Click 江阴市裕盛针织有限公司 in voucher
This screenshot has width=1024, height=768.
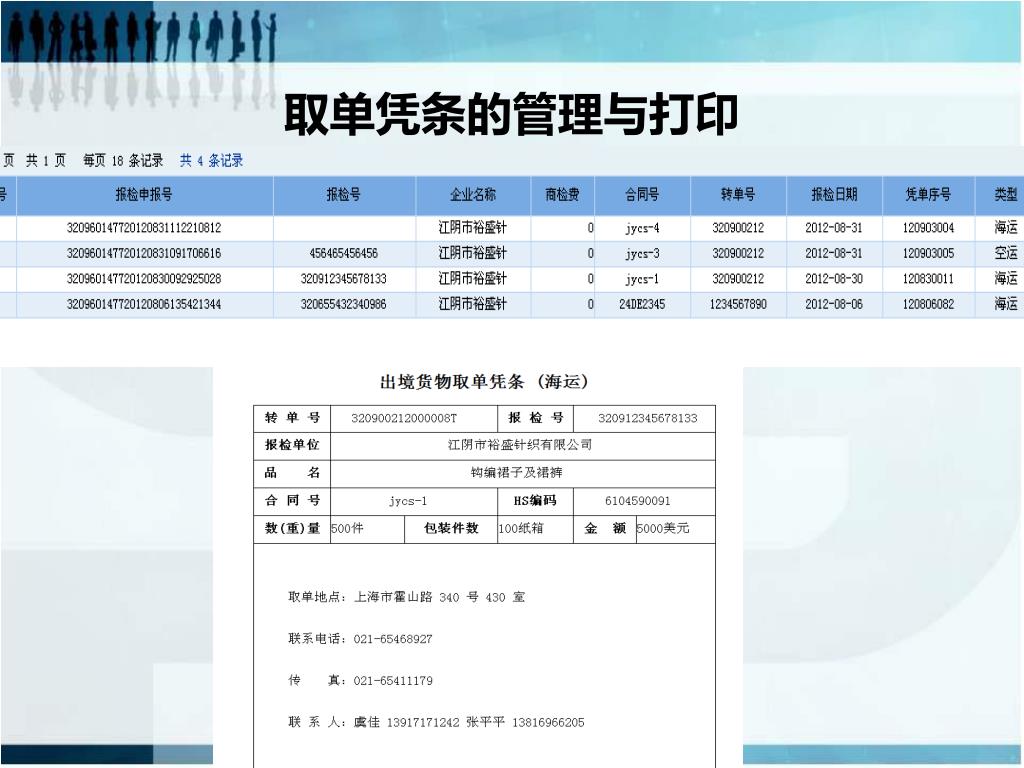[x=520, y=445]
